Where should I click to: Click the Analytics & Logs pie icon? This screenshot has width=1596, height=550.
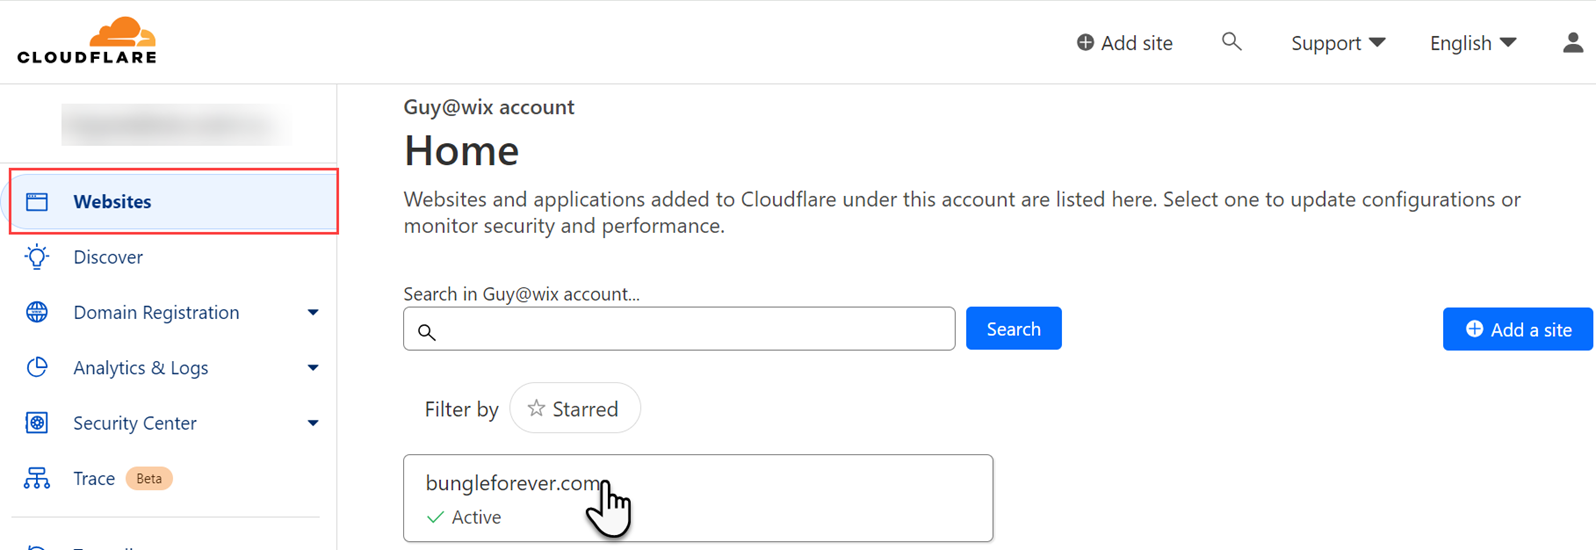tap(37, 367)
